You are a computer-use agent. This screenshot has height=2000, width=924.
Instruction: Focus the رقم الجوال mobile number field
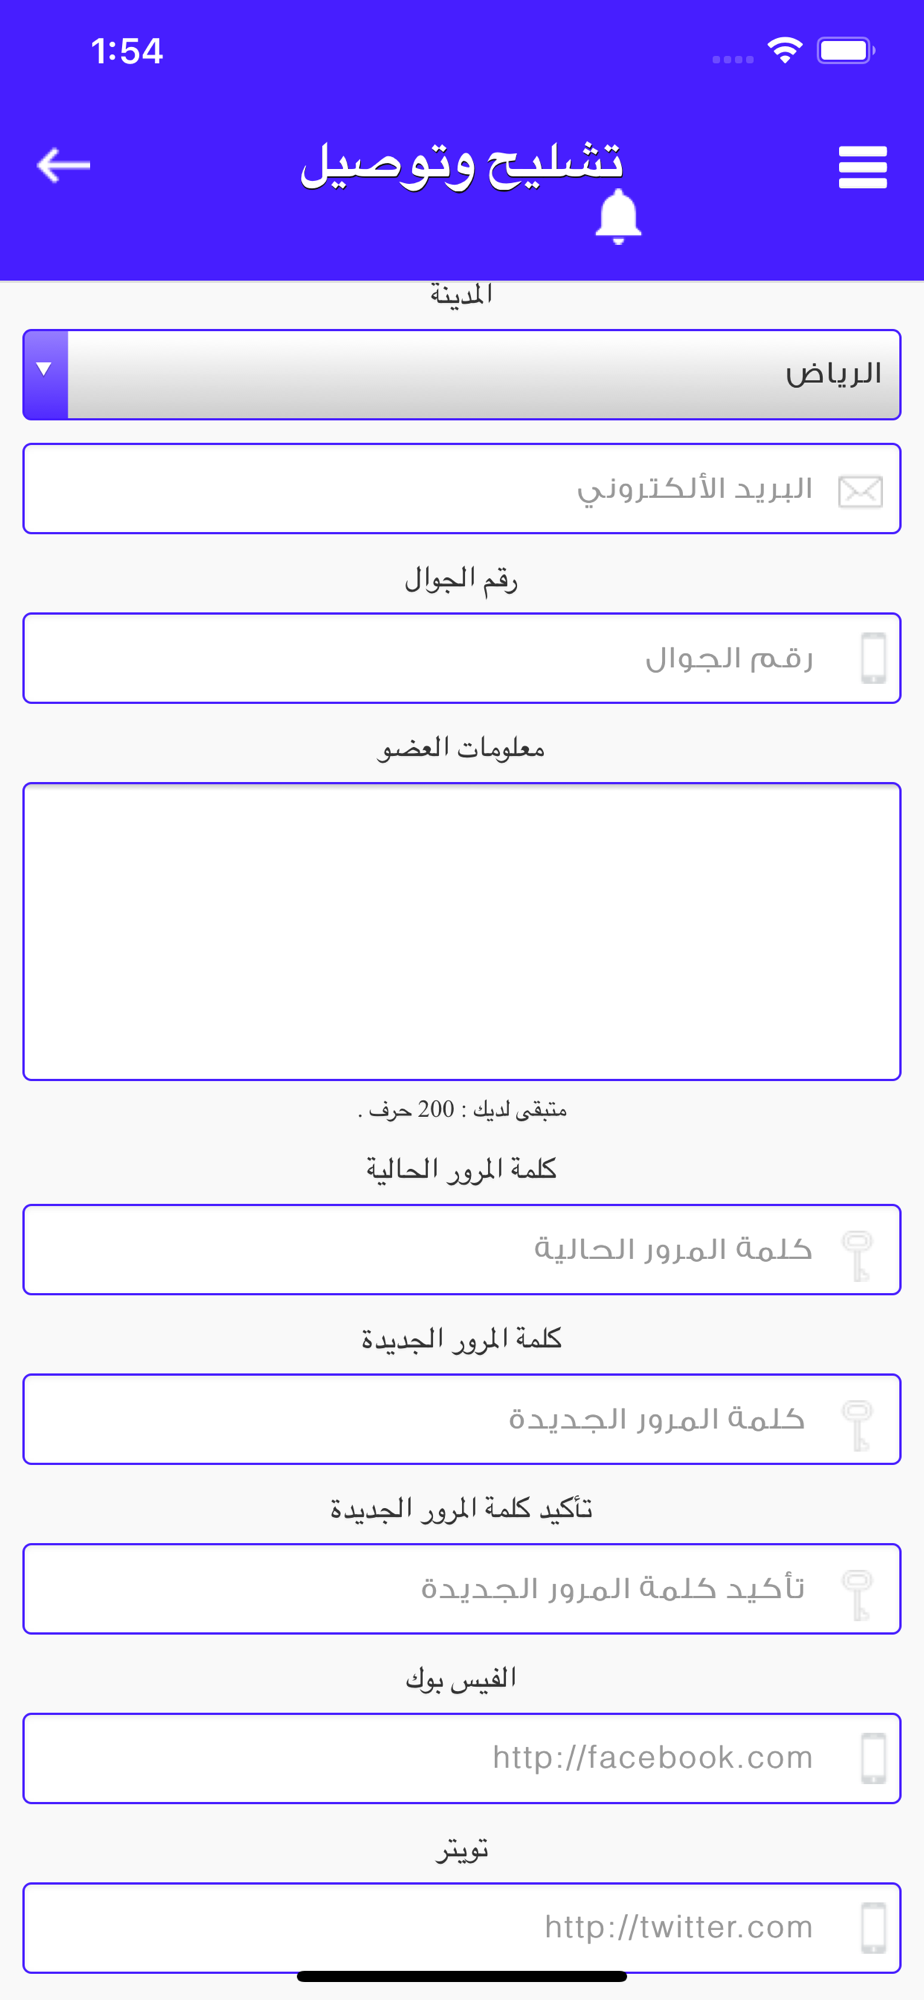[x=462, y=658]
